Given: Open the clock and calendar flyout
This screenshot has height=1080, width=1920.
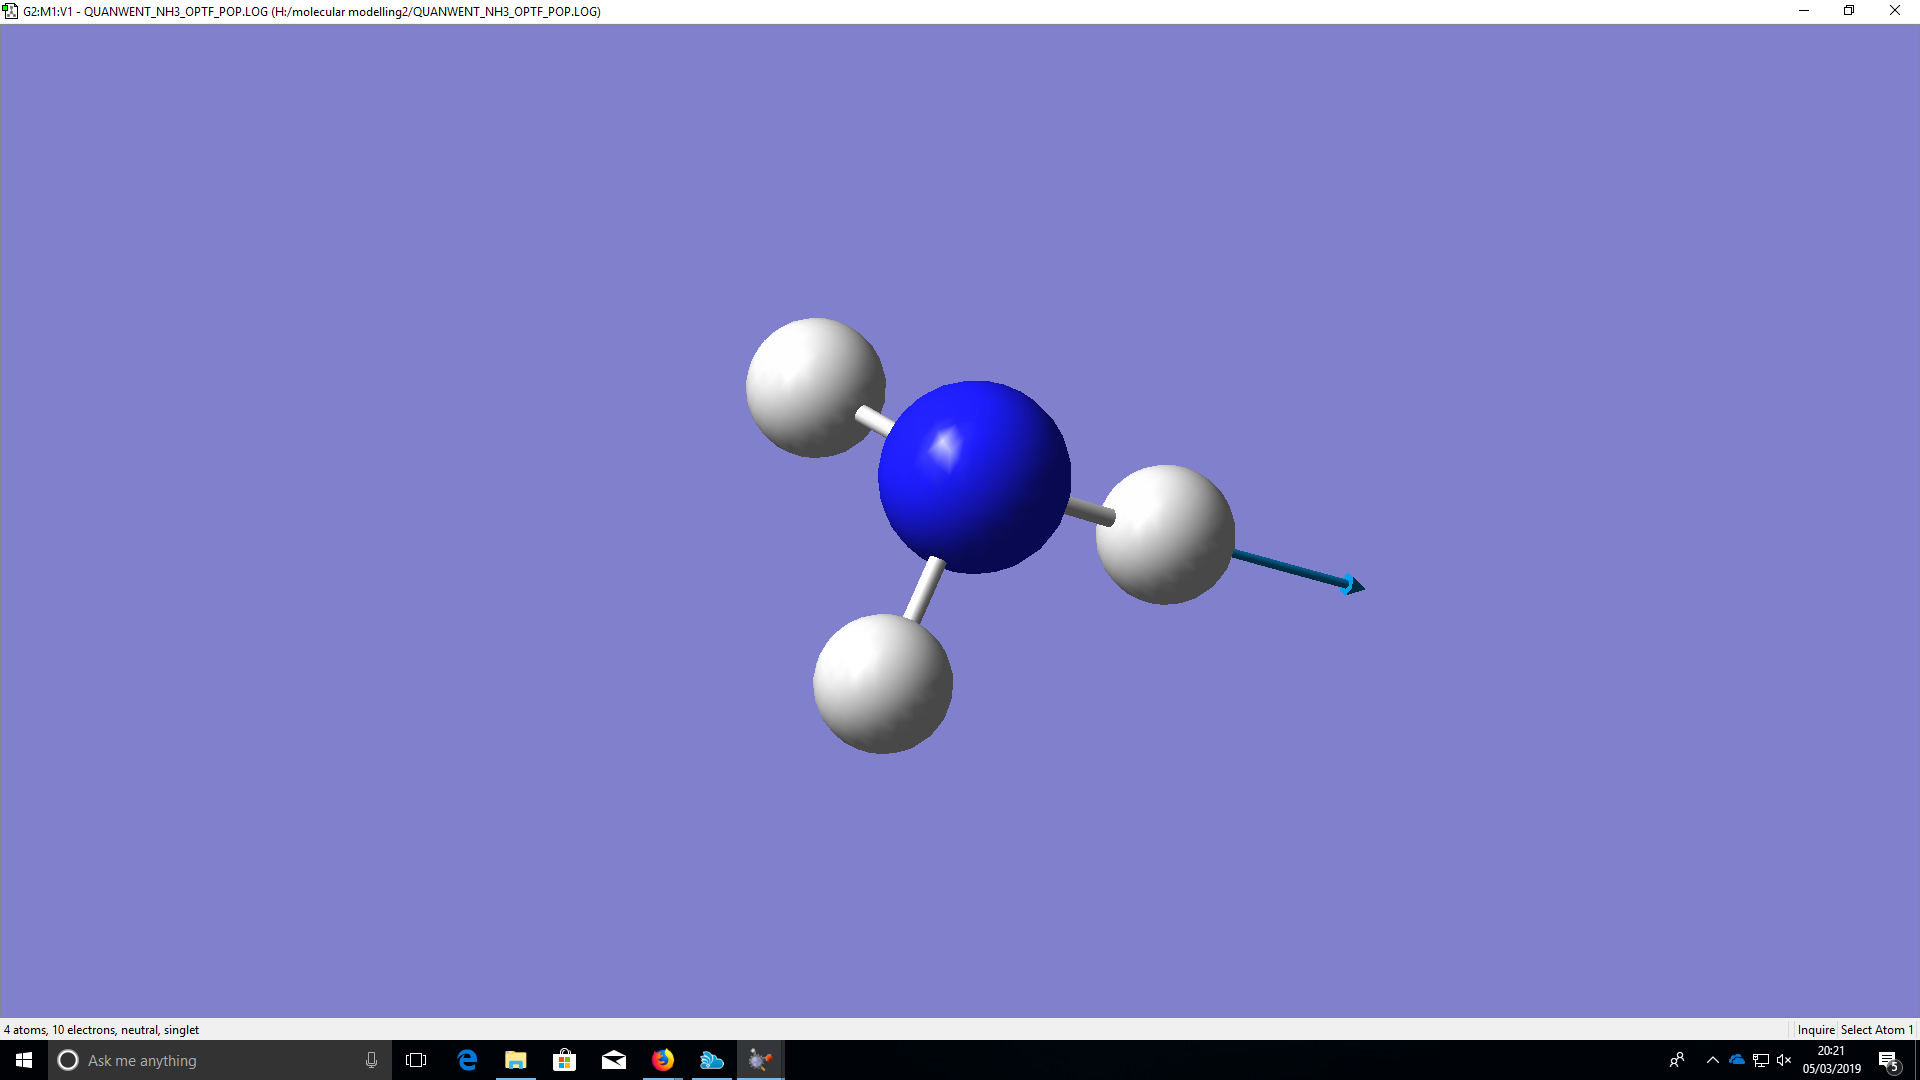Looking at the screenshot, I should [1831, 1060].
